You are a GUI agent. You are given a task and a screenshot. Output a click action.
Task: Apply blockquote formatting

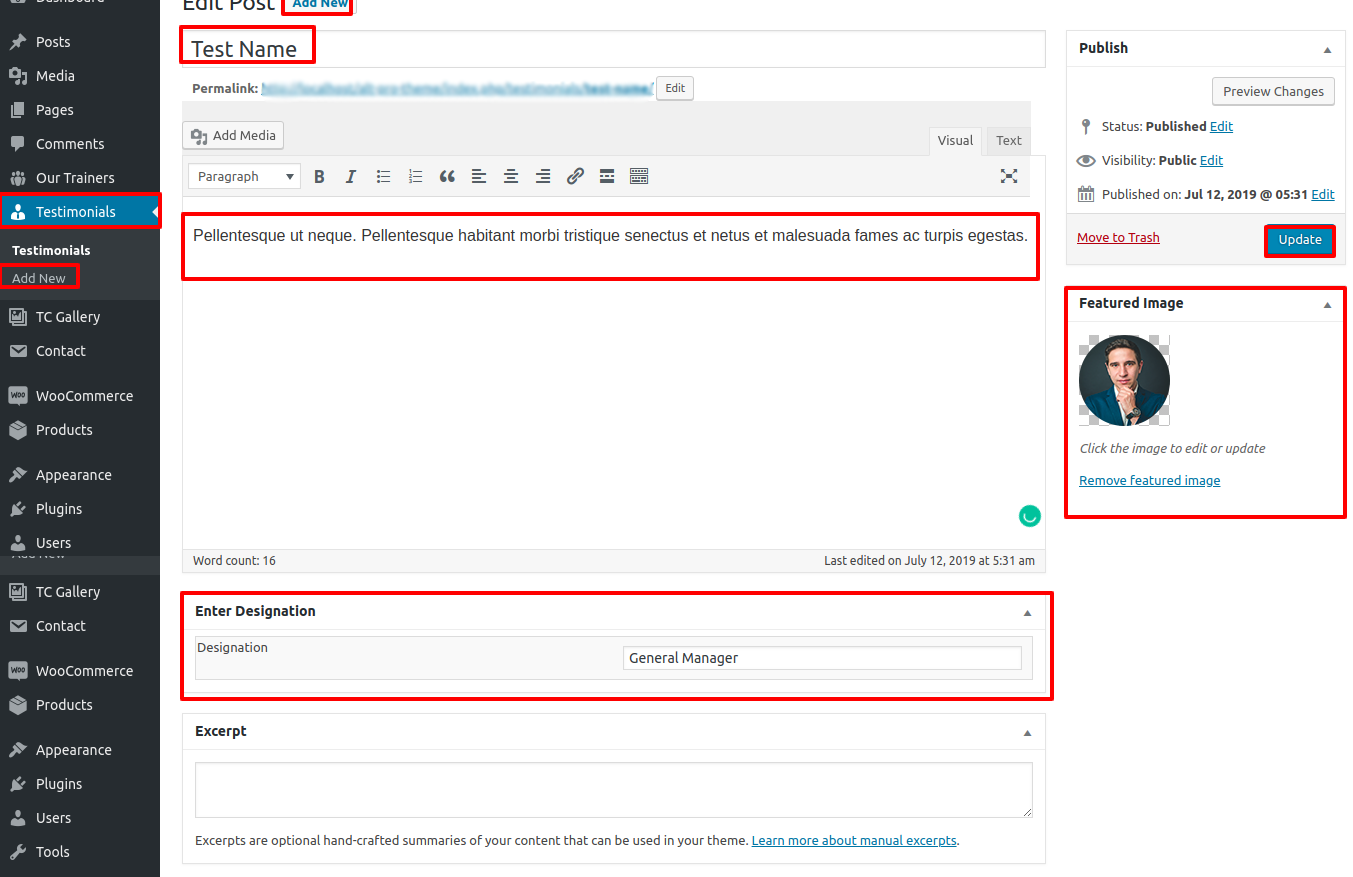tap(447, 177)
